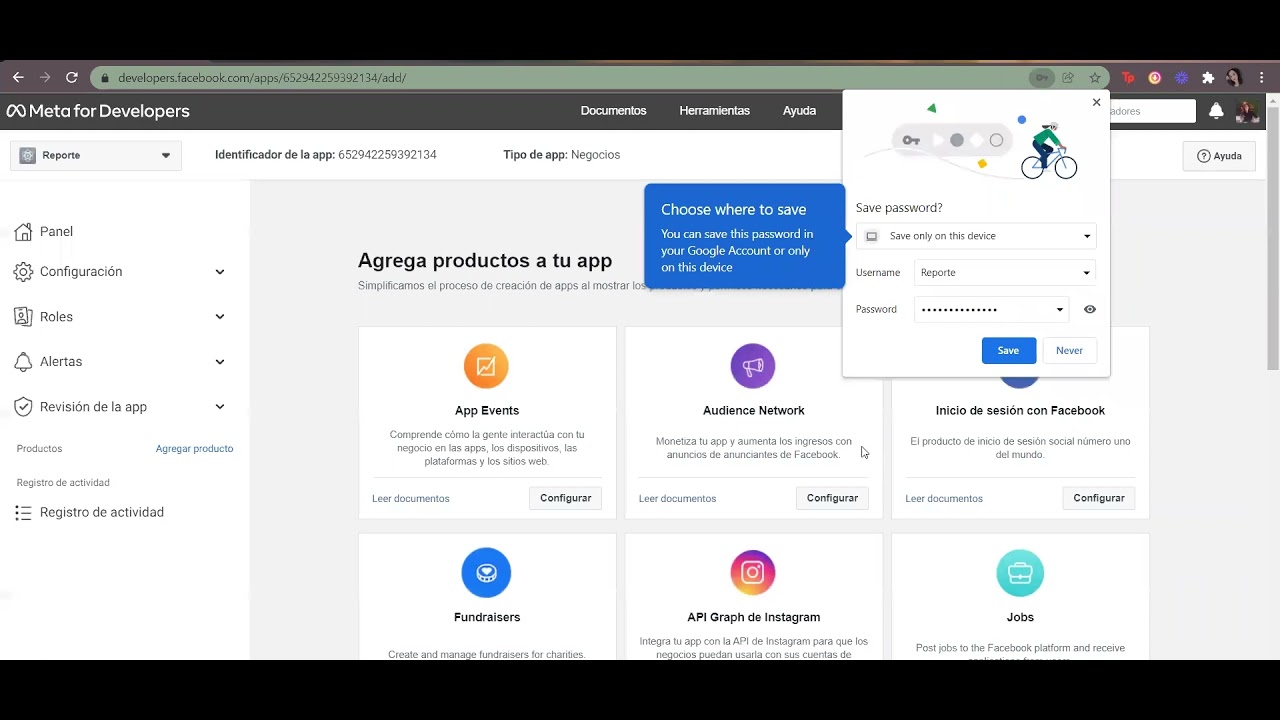Click the padlock site info icon
Viewport: 1280px width, 720px height.
tap(104, 77)
